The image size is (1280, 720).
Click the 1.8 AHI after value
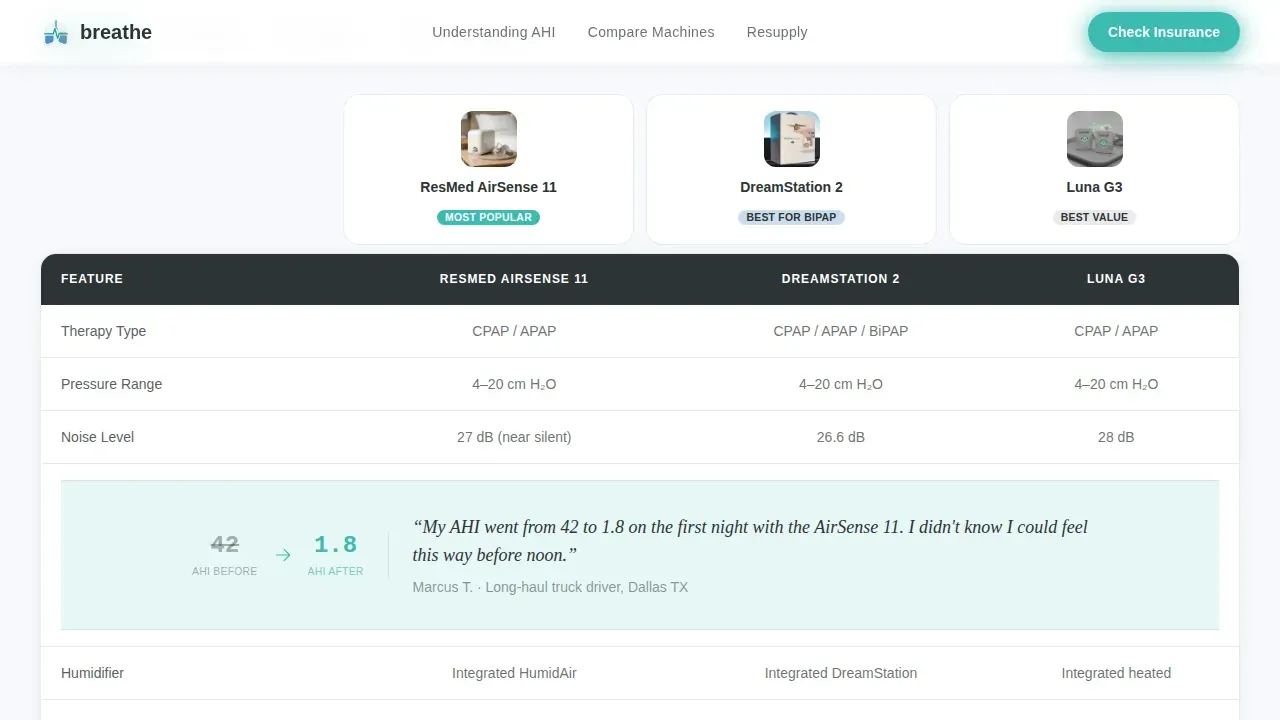336,544
